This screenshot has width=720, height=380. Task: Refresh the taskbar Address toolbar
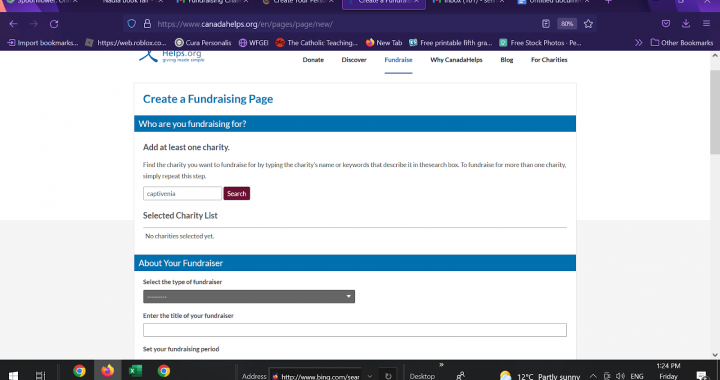(388, 376)
